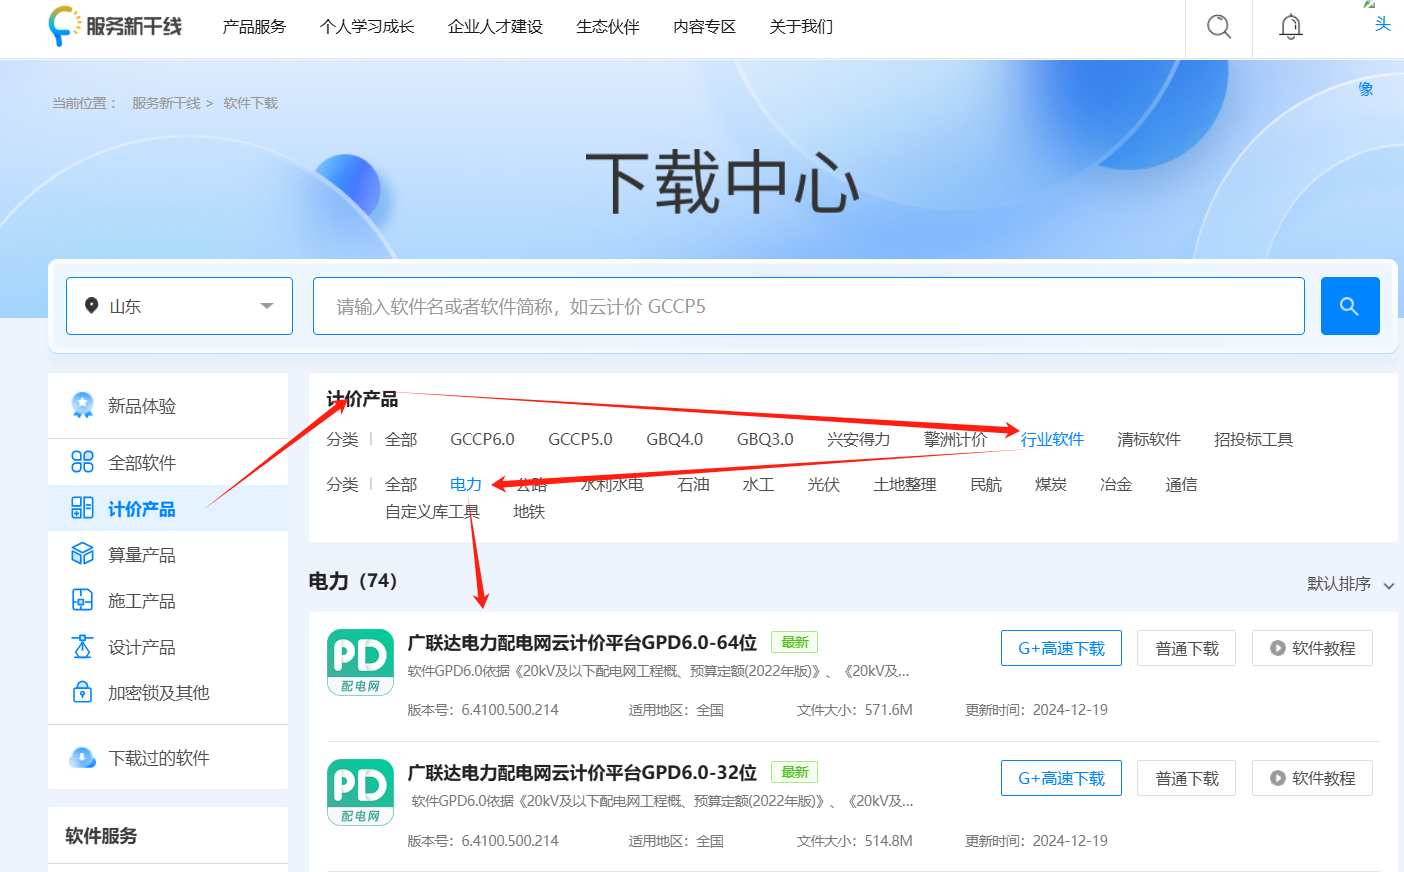Open the 企业人才建设 menu
The image size is (1404, 872).
tap(495, 27)
